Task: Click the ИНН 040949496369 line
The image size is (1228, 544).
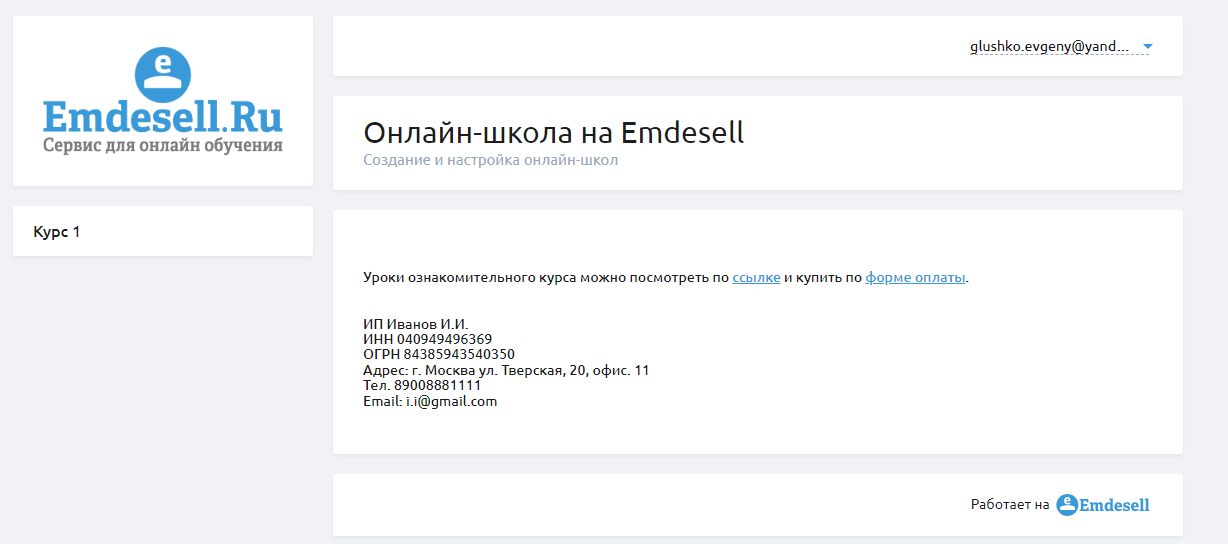Action: pyautogui.click(x=427, y=339)
